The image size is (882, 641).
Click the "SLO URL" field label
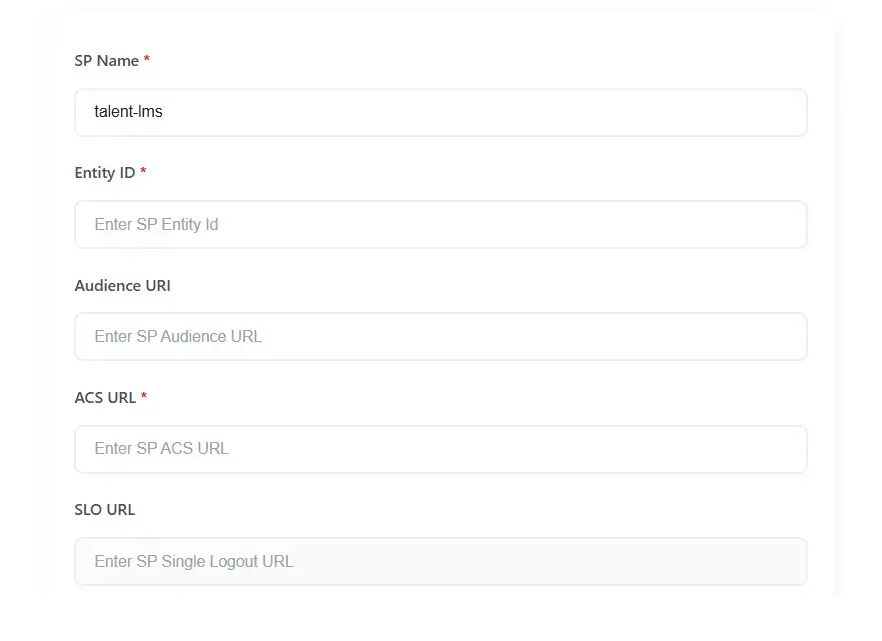(104, 509)
